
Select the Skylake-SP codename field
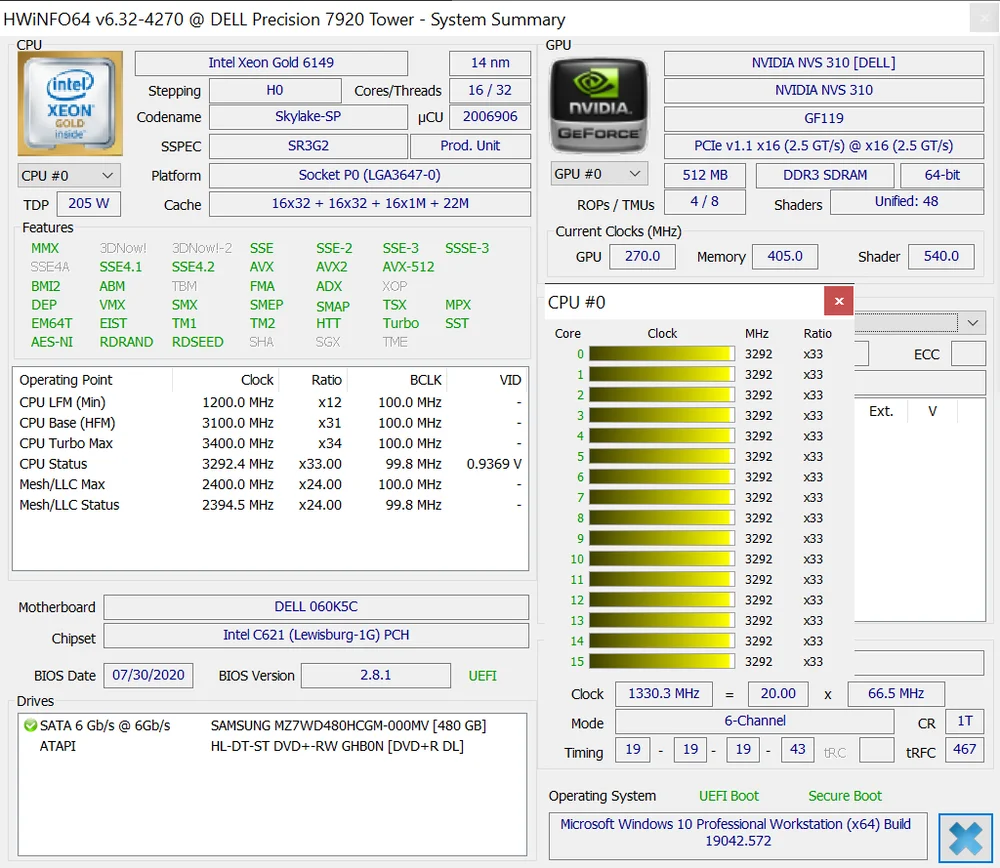(x=308, y=117)
